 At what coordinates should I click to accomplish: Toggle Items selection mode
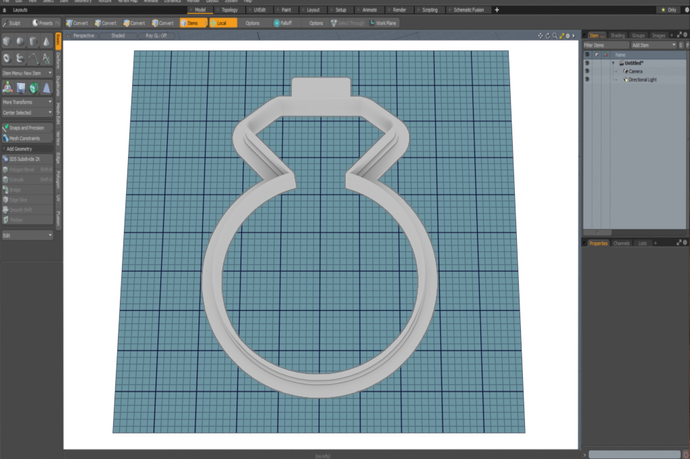[193, 23]
